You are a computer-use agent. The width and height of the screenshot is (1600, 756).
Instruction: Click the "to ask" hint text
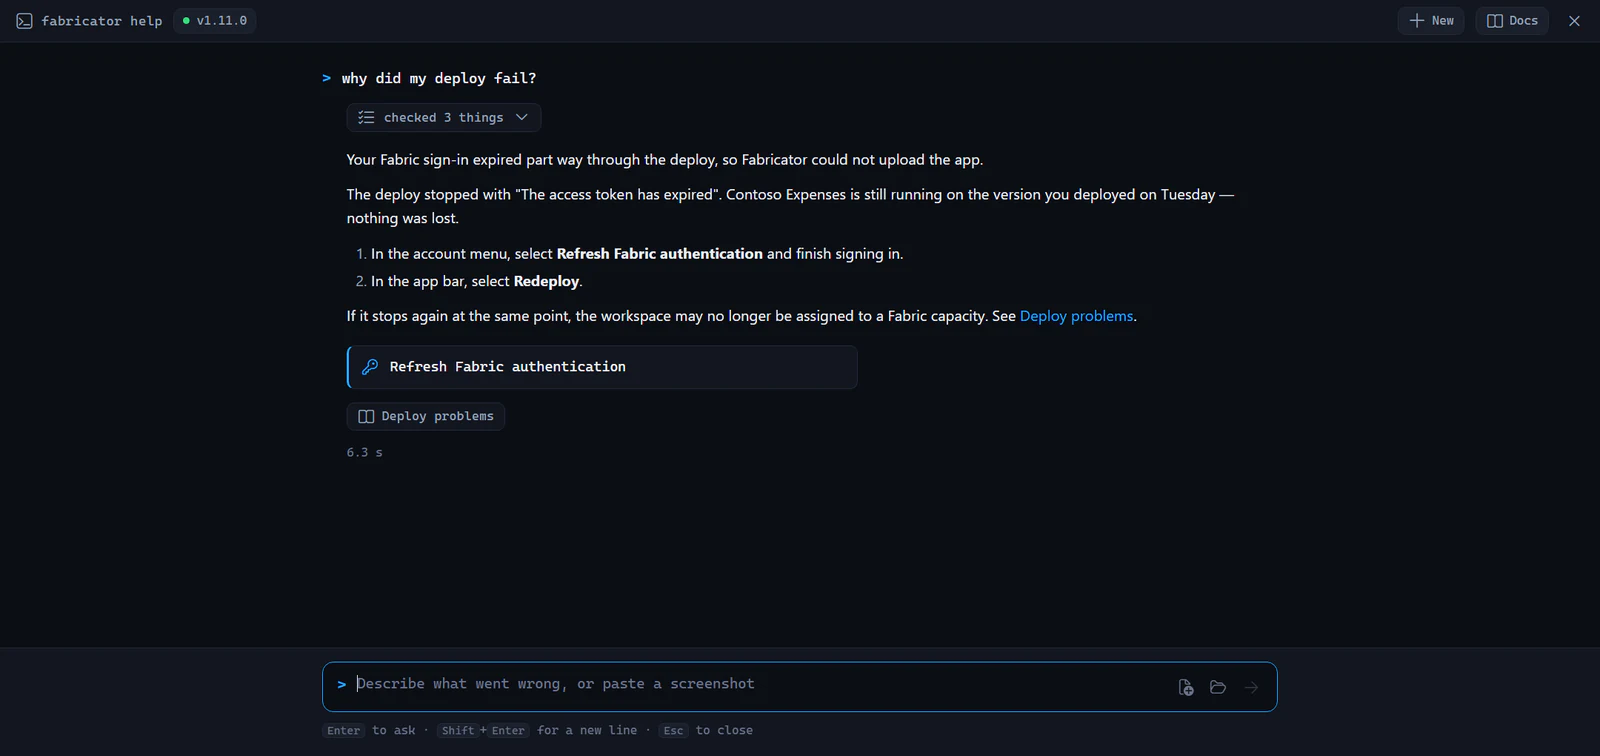click(x=394, y=731)
